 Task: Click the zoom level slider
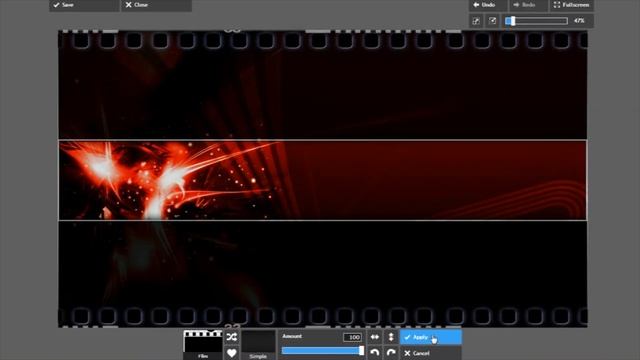[x=536, y=21]
